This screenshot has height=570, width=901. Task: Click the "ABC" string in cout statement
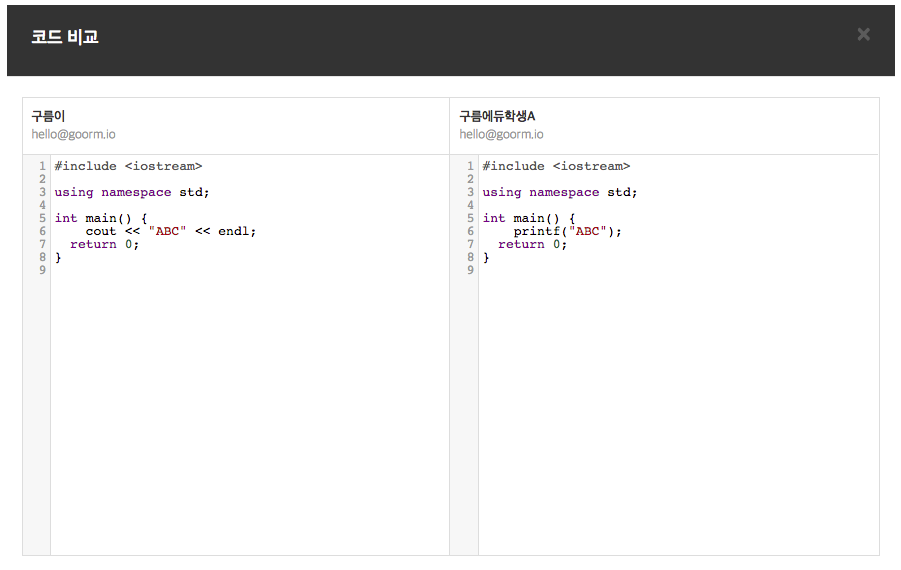pos(167,231)
